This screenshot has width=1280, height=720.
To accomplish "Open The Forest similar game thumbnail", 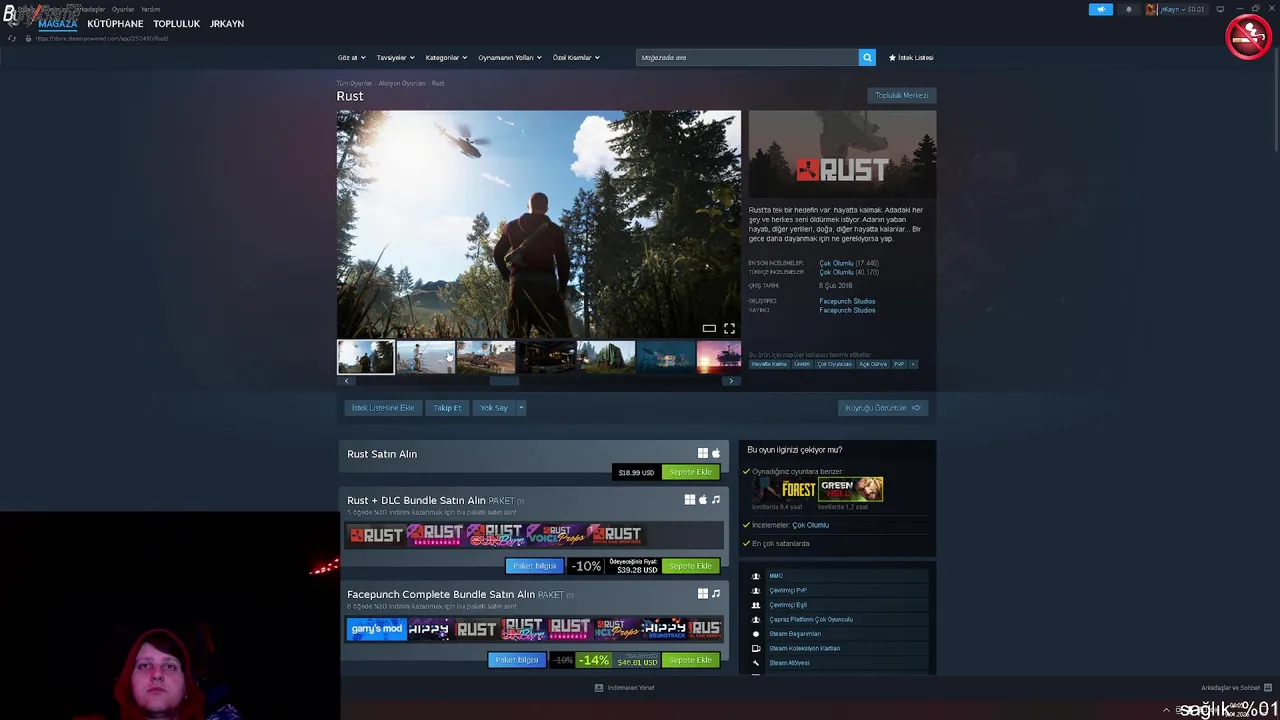I will [785, 489].
